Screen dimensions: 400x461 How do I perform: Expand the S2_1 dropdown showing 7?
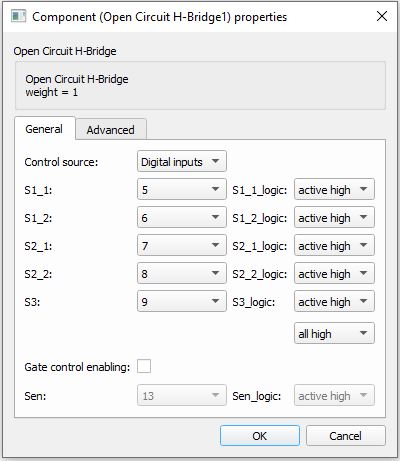tap(182, 245)
